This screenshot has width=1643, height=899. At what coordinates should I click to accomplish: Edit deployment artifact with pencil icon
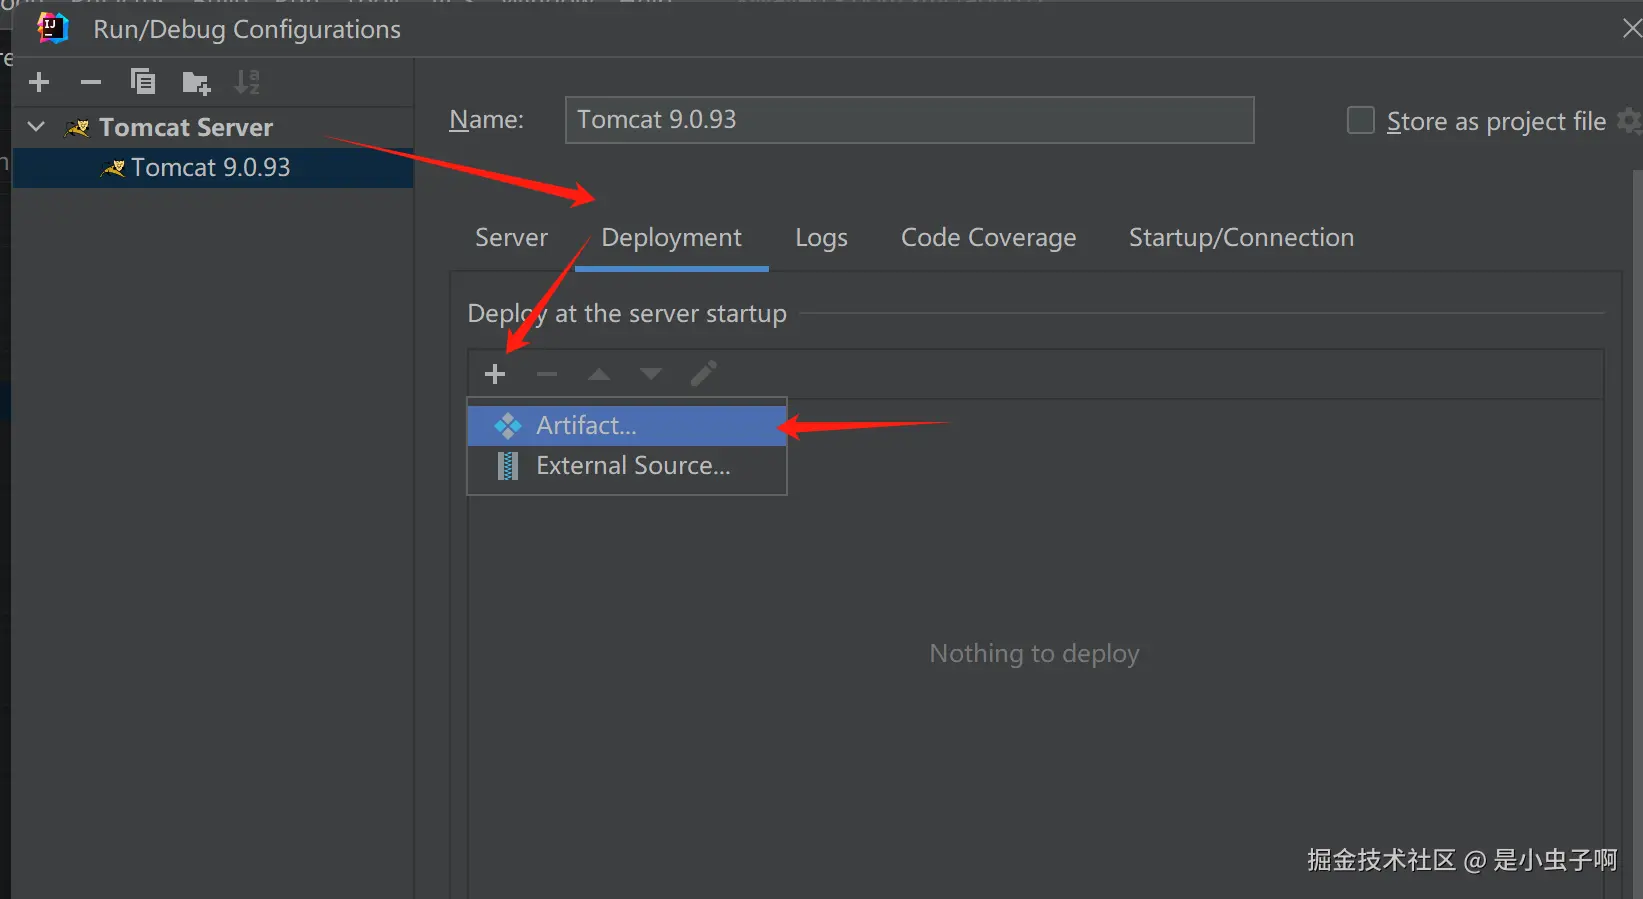704,374
